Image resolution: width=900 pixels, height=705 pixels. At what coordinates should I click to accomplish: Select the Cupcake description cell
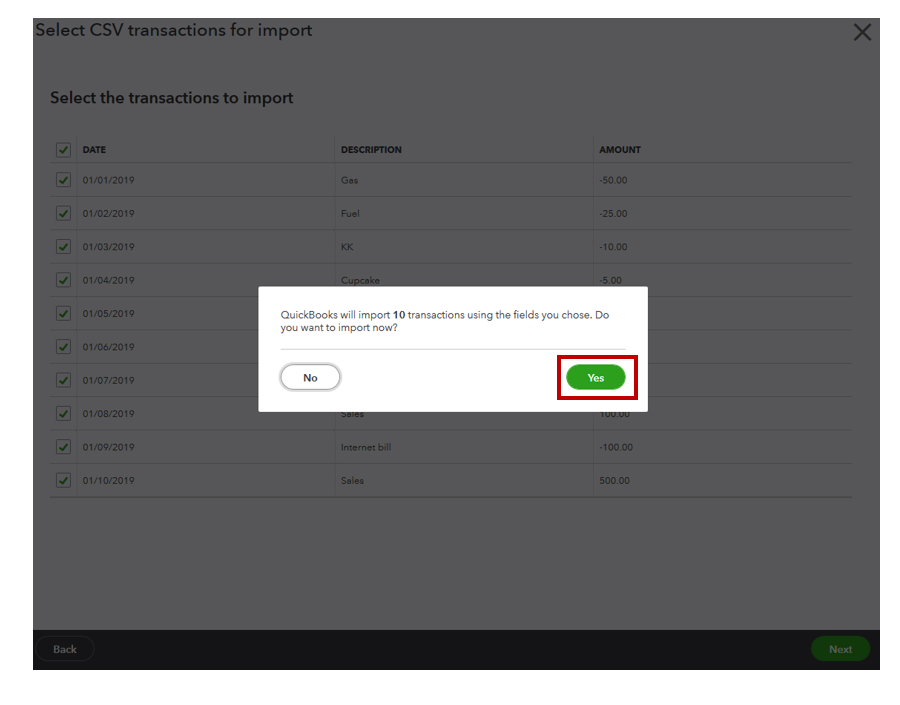pos(360,280)
